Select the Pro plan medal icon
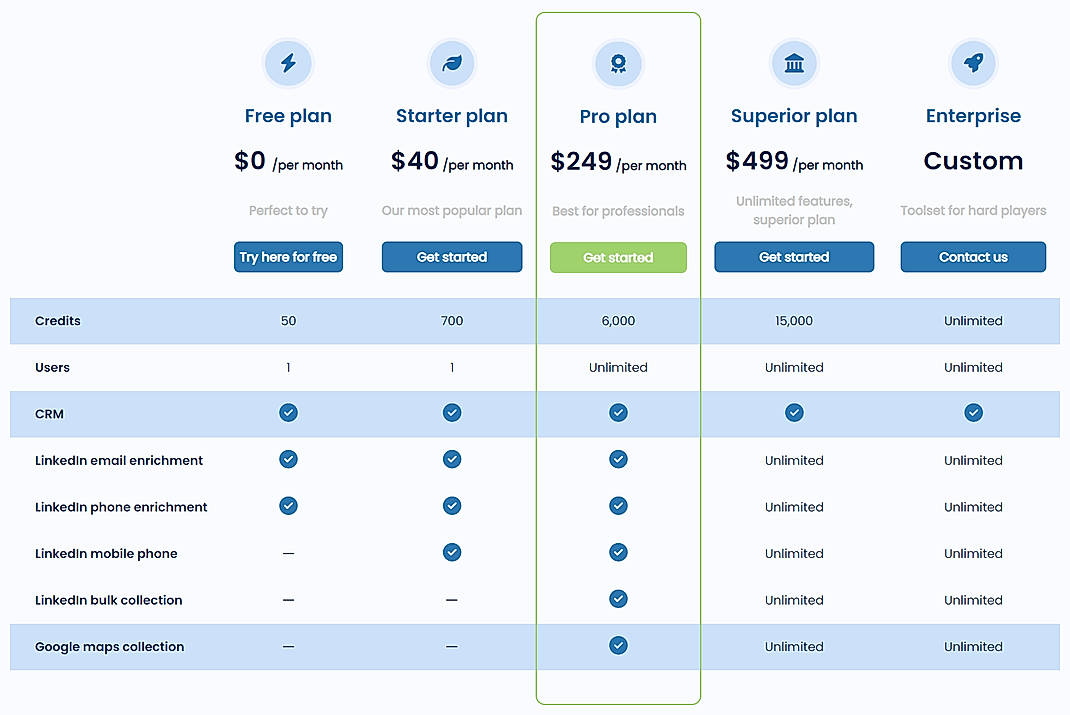The height and width of the screenshot is (715, 1070). [618, 63]
